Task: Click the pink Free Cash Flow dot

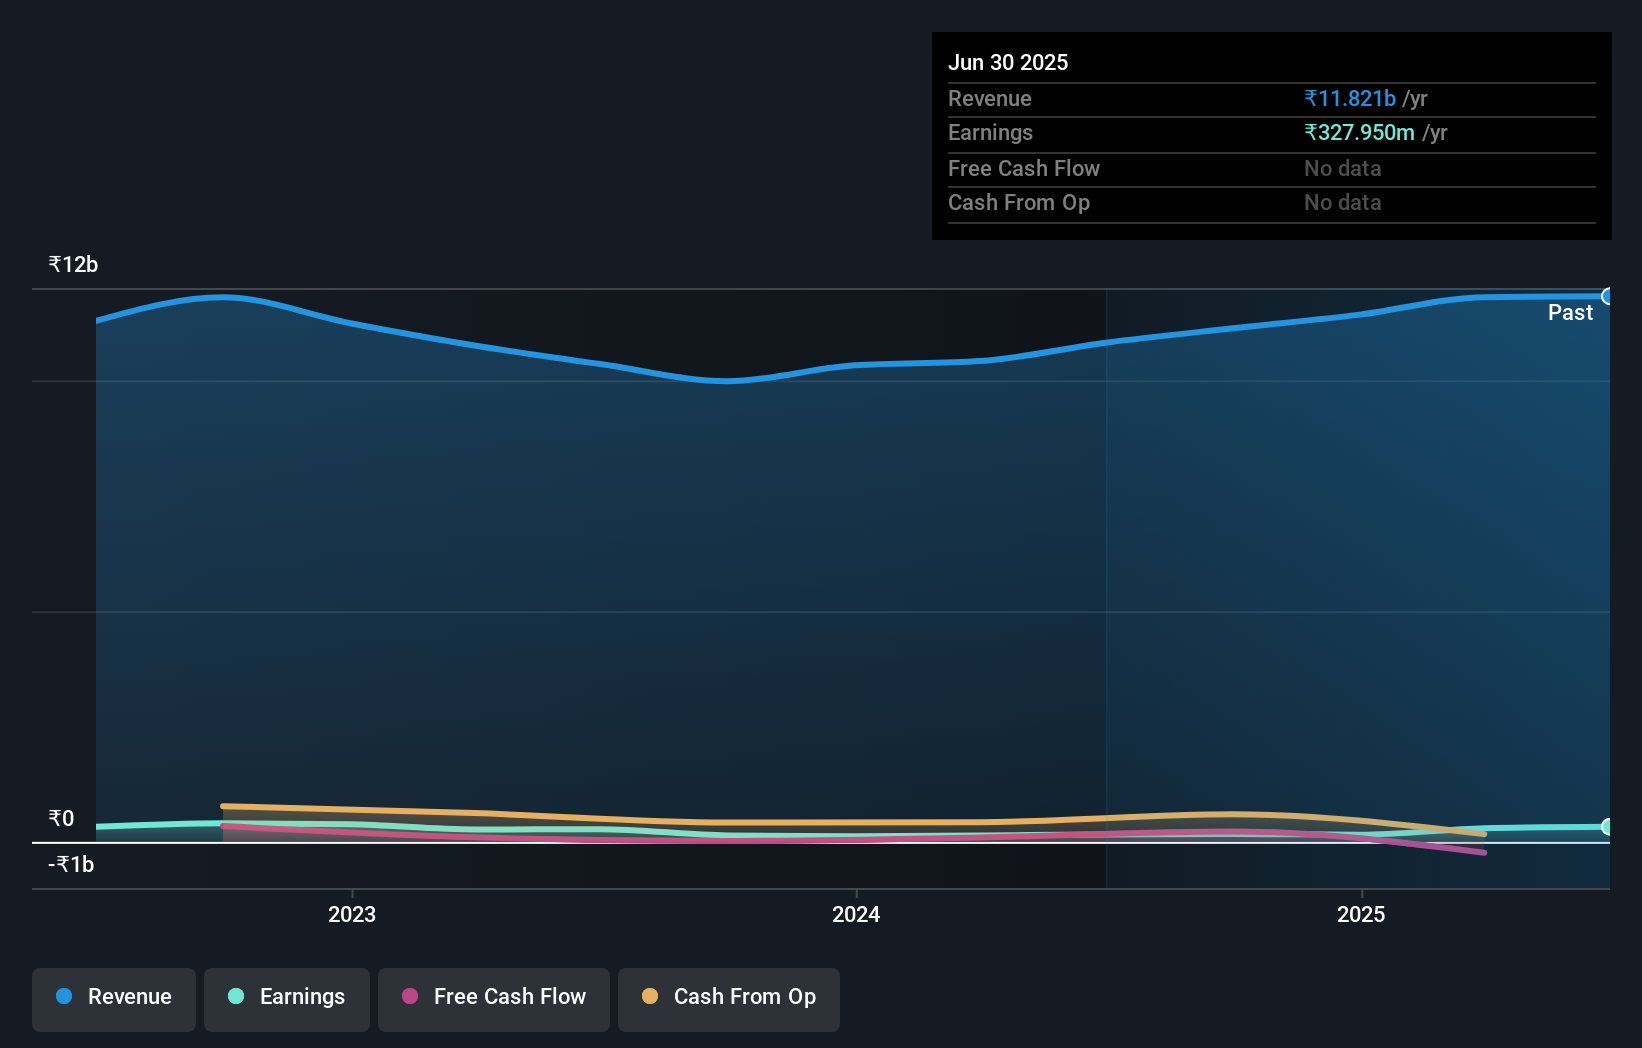Action: coord(410,996)
